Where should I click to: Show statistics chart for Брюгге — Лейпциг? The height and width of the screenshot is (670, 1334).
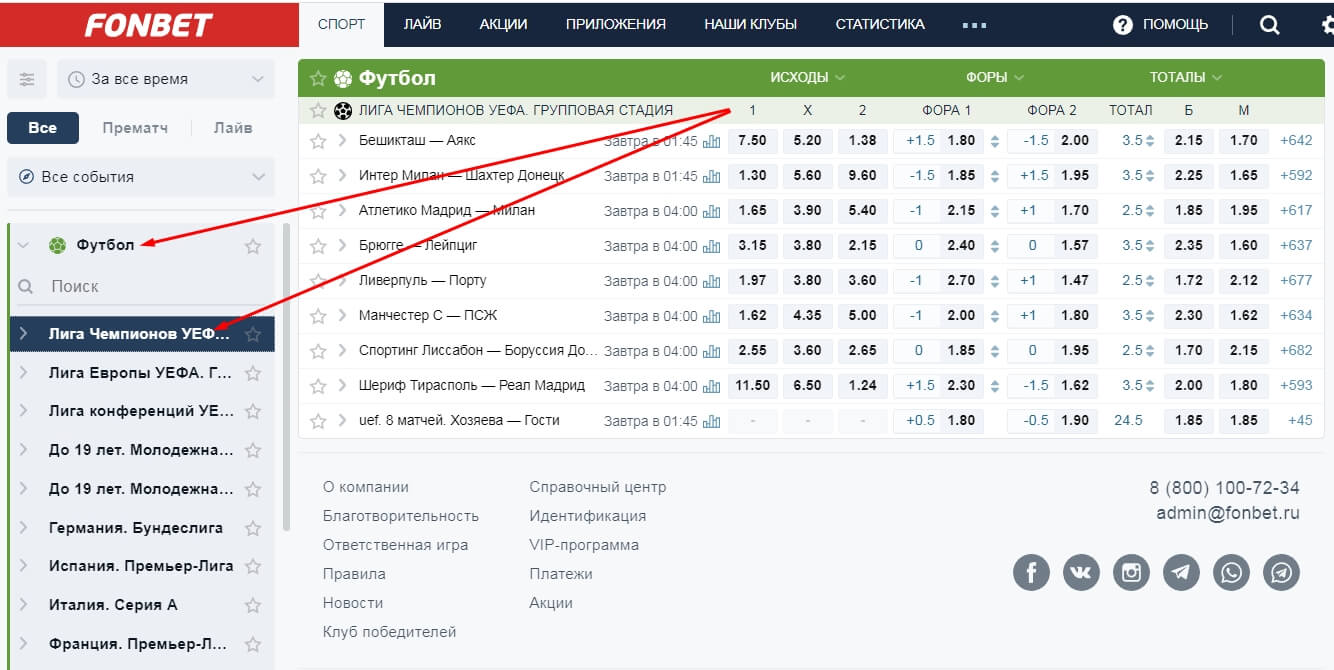tap(711, 246)
